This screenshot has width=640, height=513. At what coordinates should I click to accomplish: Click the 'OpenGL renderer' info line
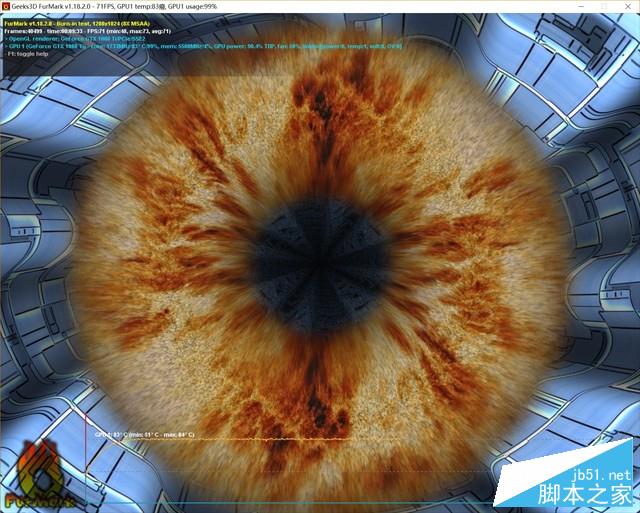pos(76,39)
